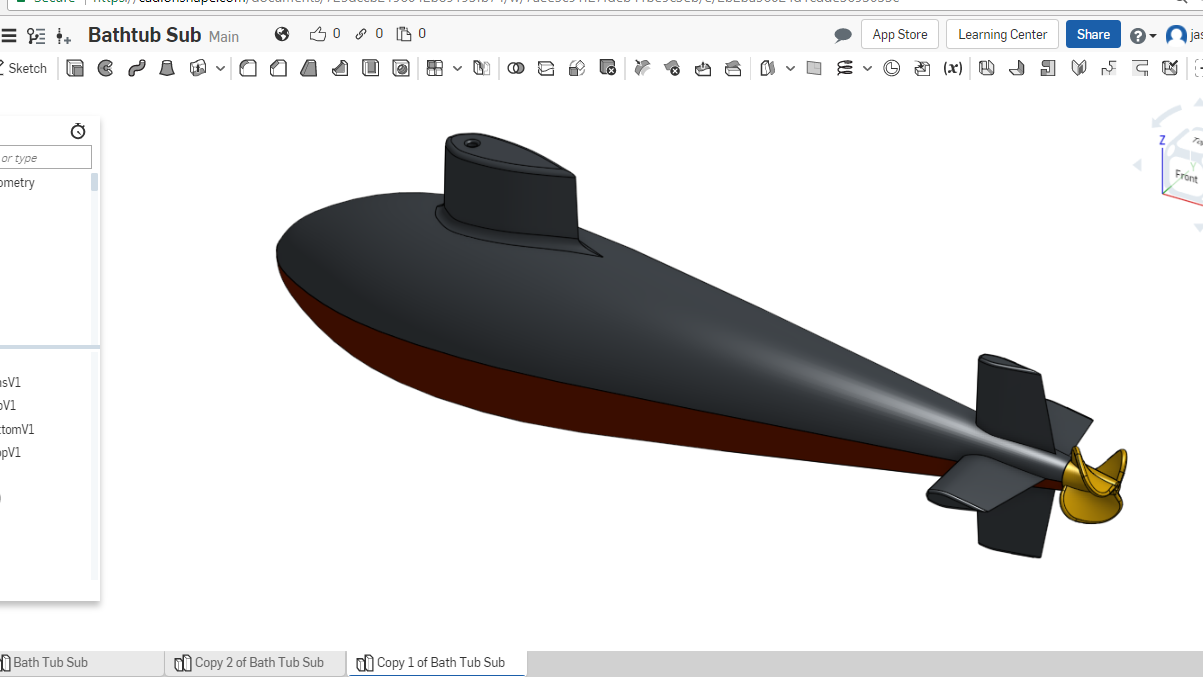The height and width of the screenshot is (677, 1203).
Task: Select the sheet metal Flange tool
Action: [1017, 69]
